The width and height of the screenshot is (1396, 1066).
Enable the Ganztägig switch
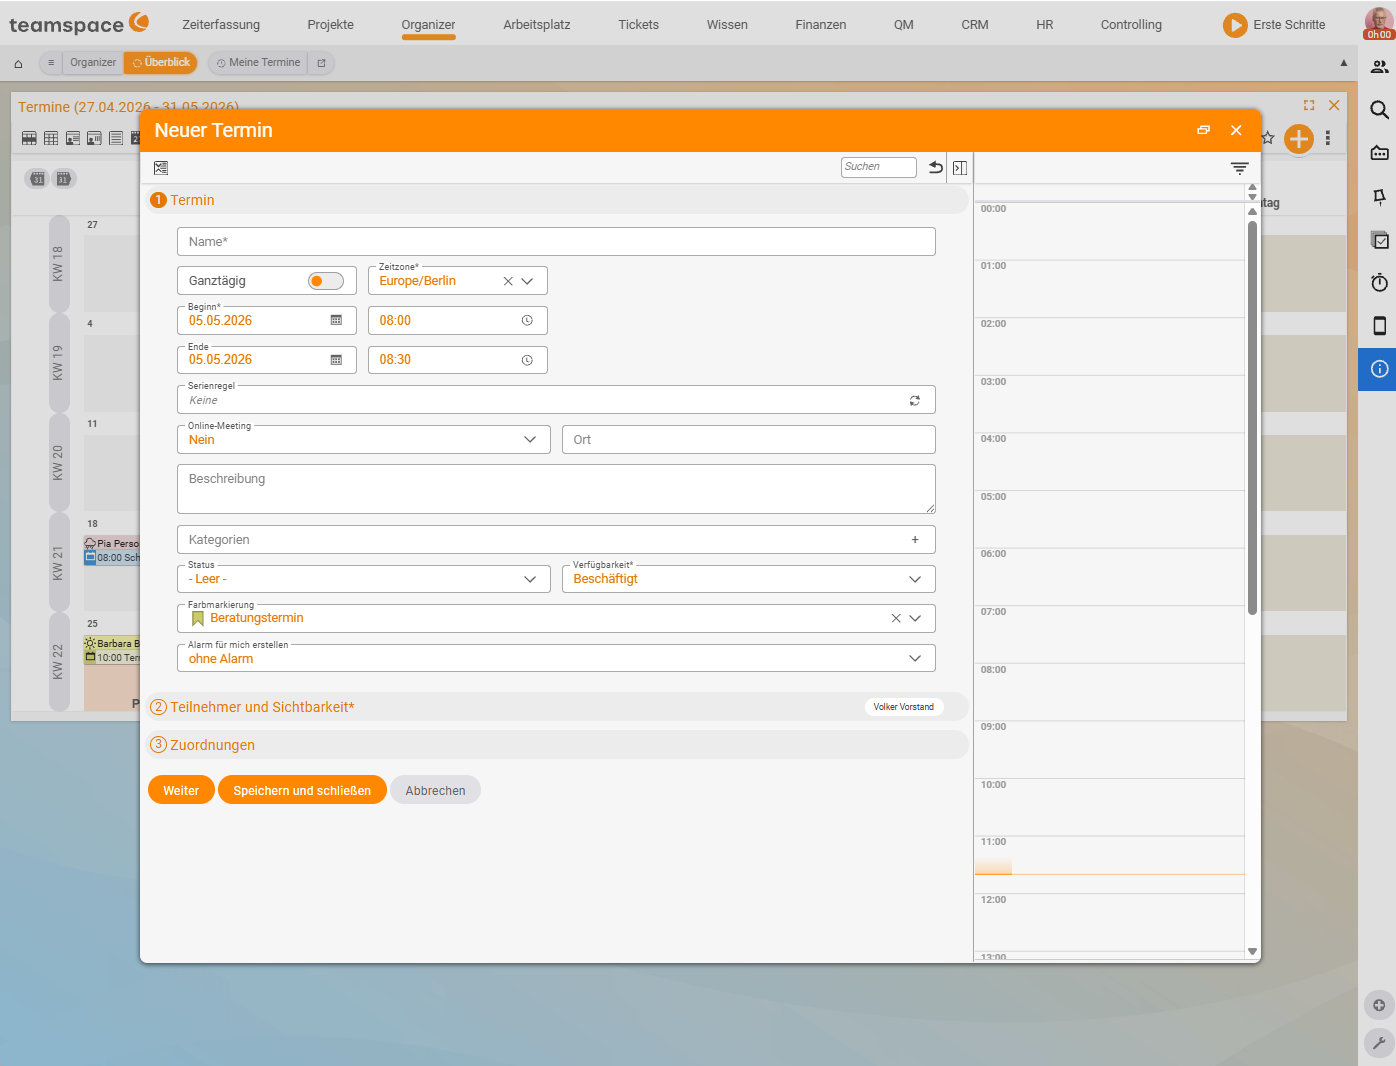325,281
